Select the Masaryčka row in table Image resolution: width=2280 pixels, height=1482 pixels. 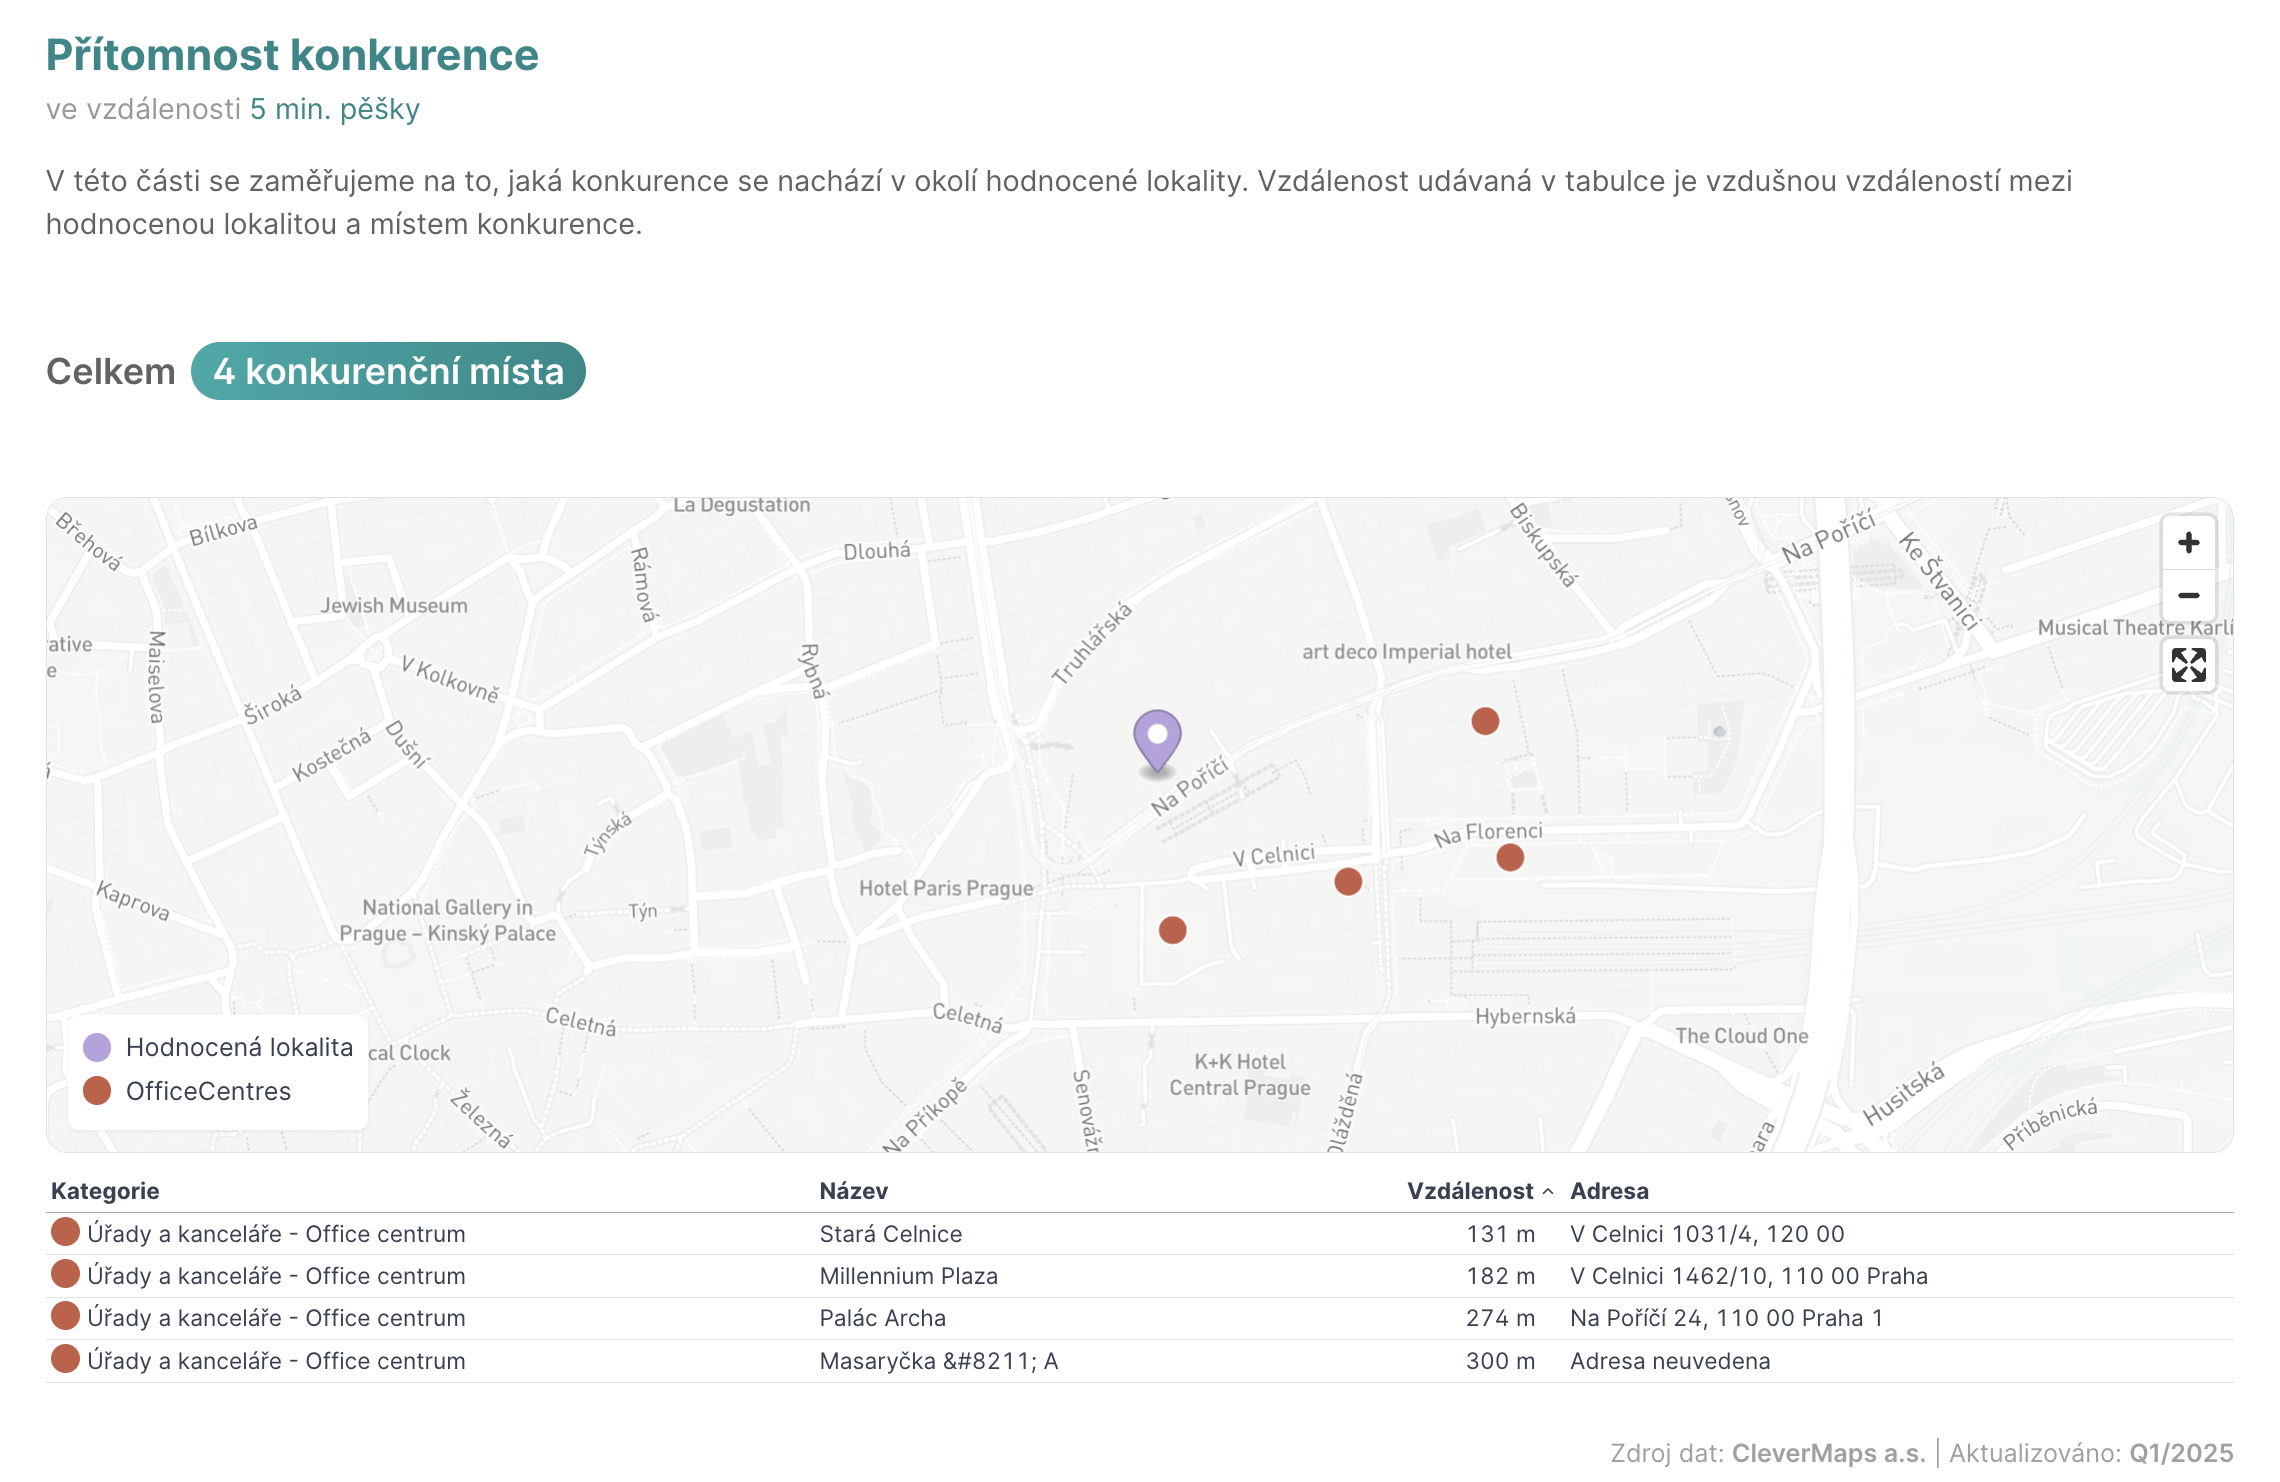(x=938, y=1361)
